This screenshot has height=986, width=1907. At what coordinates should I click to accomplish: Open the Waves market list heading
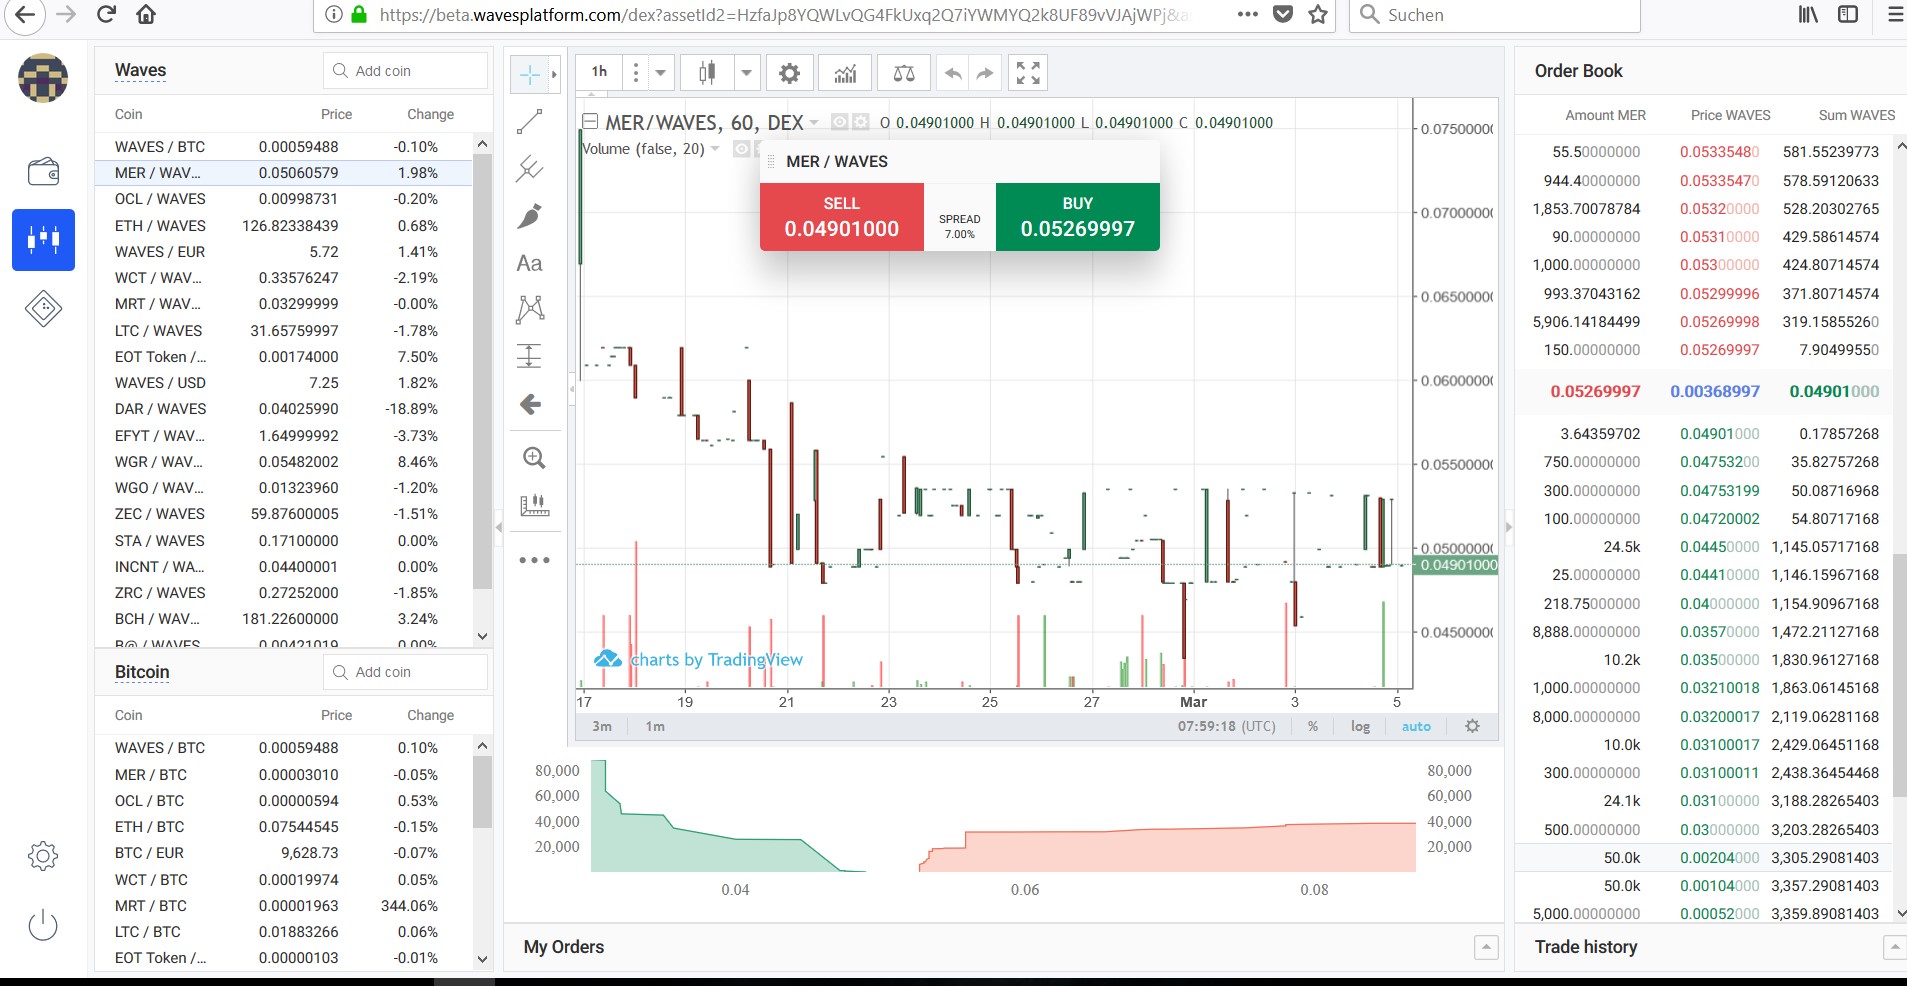[140, 71]
